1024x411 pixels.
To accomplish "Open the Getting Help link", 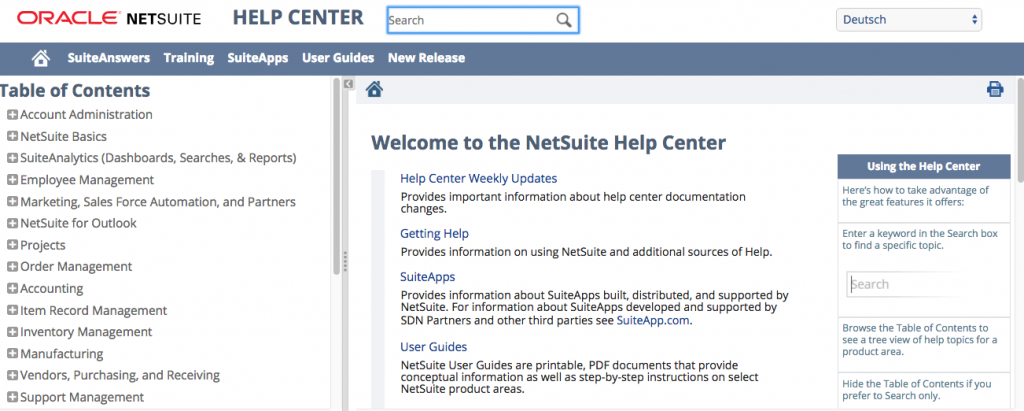I will pyautogui.click(x=434, y=234).
